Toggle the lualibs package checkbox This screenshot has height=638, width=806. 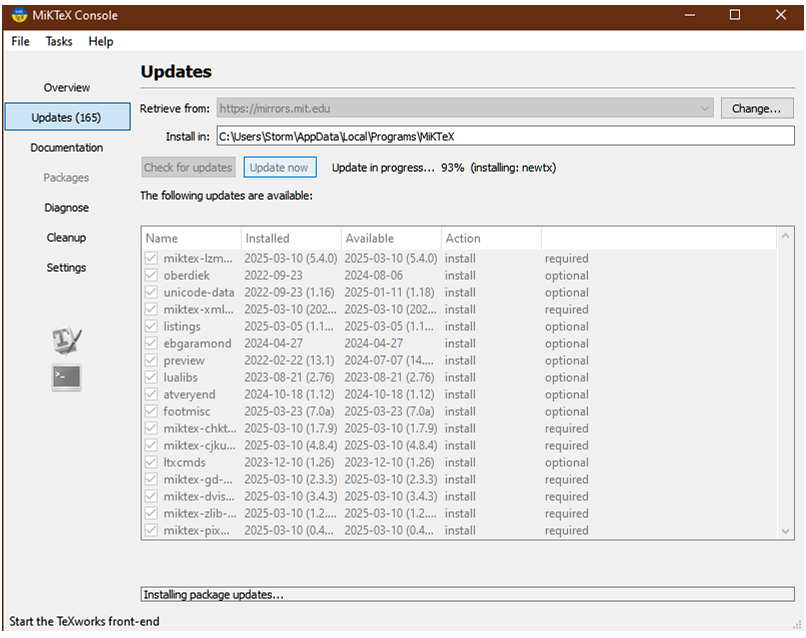[151, 377]
